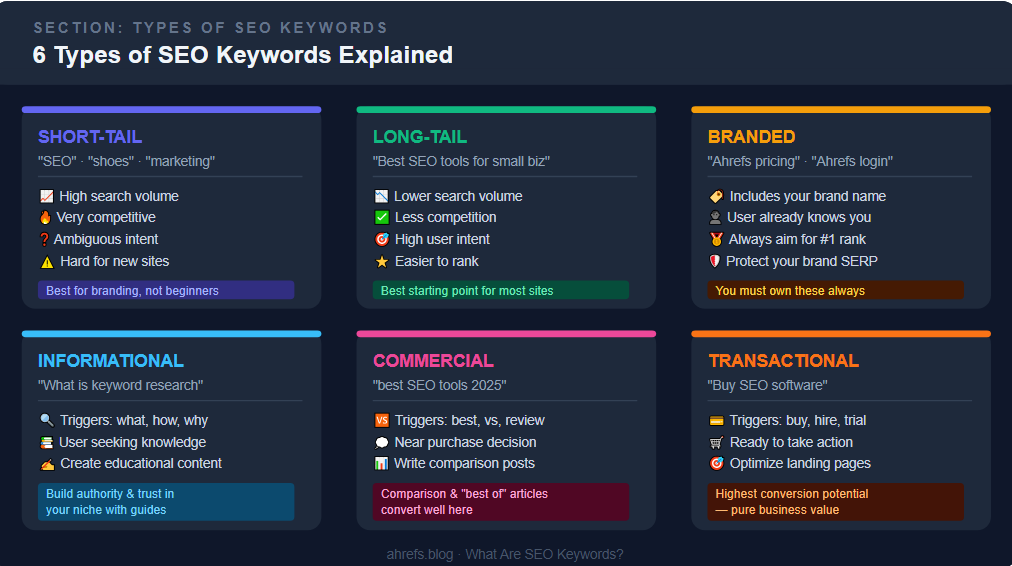Click the medal icon beside Always aim for #1 rank

[x=716, y=239]
